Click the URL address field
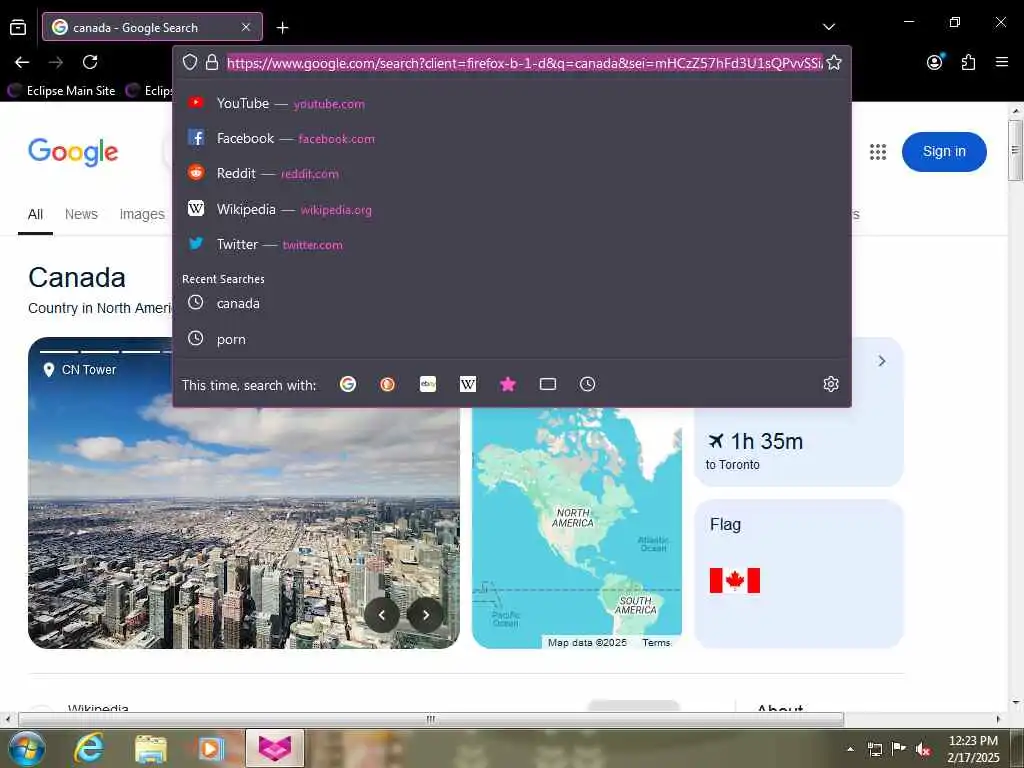This screenshot has width=1024, height=768. [x=524, y=63]
